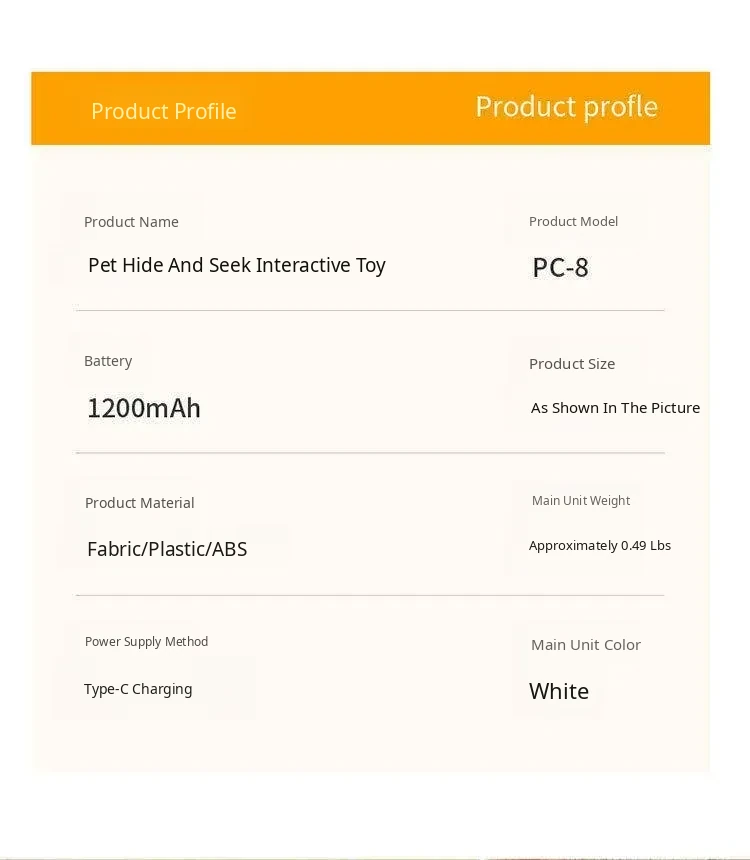Click "Pet Hide And Seek Interactive Toy" text
Screen dimensions: 750x860
point(237,265)
